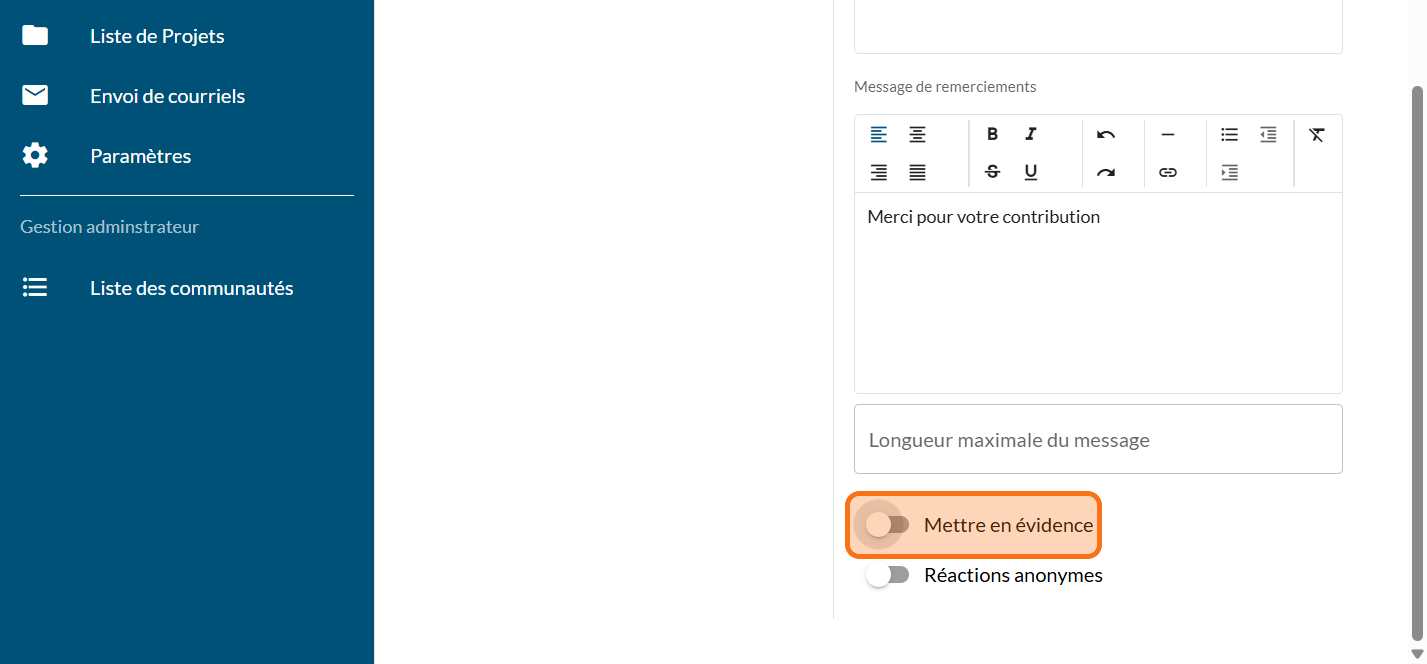The width and height of the screenshot is (1427, 664).
Task: Apply italic formatting to text
Action: click(1031, 134)
